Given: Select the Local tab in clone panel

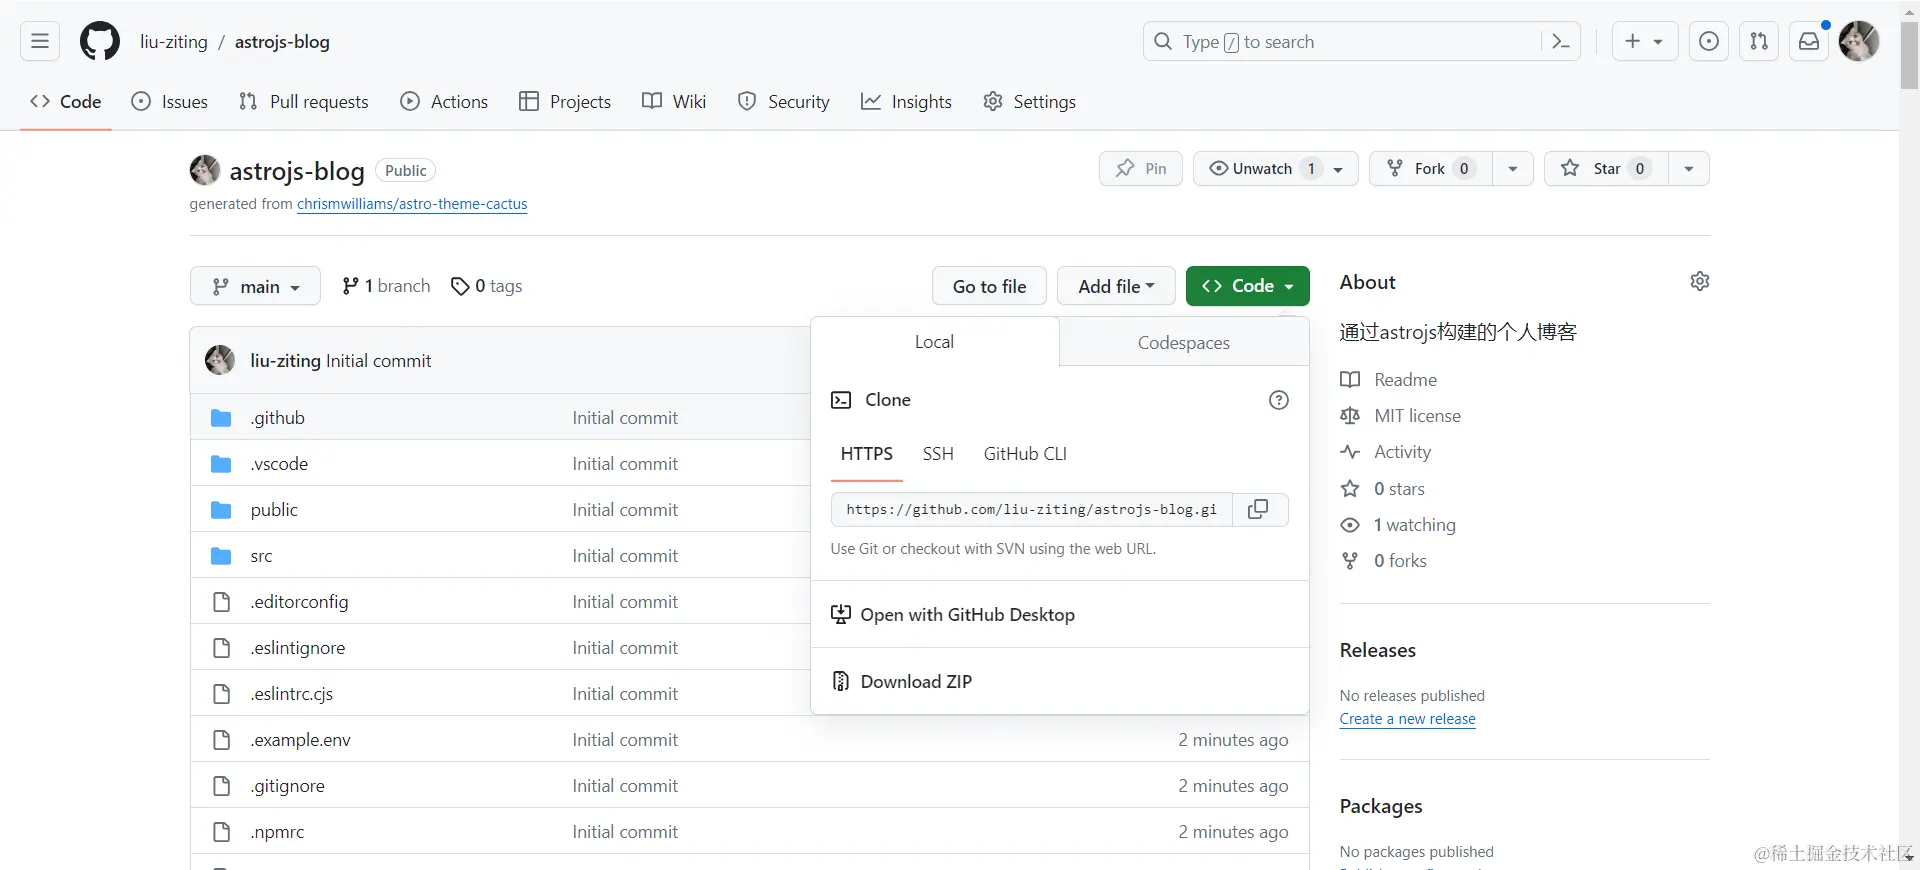Looking at the screenshot, I should click(934, 342).
